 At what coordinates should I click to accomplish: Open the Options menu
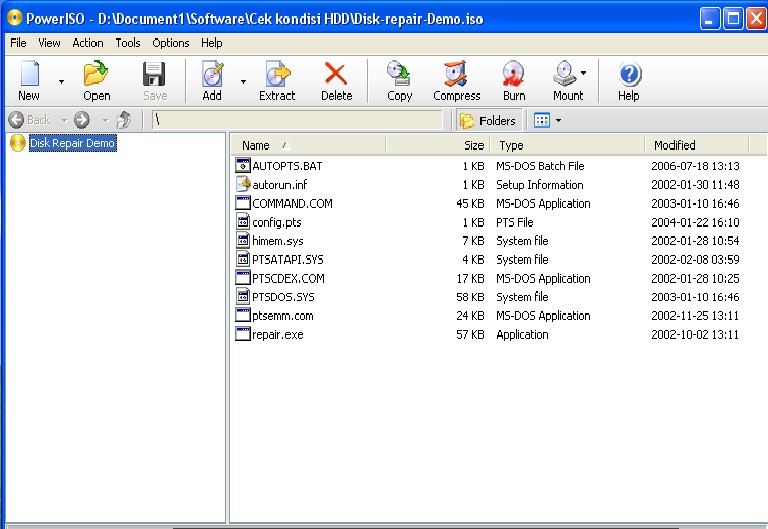coord(170,43)
